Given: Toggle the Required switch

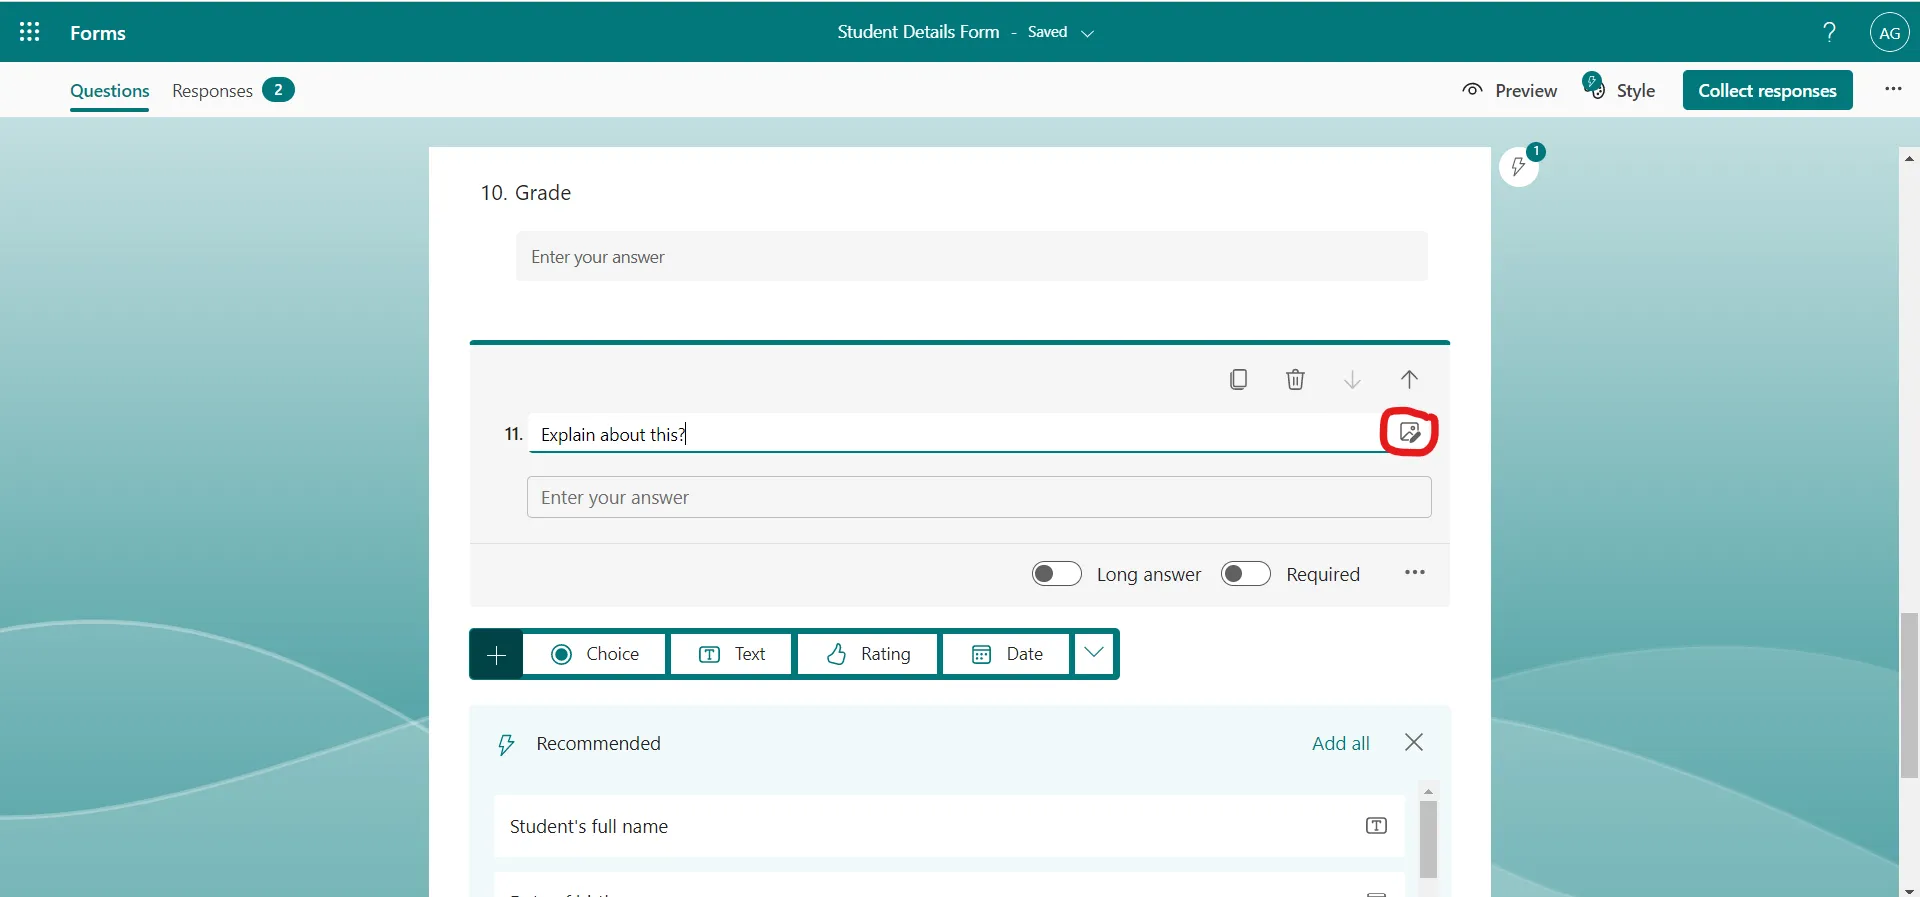Looking at the screenshot, I should (x=1246, y=574).
